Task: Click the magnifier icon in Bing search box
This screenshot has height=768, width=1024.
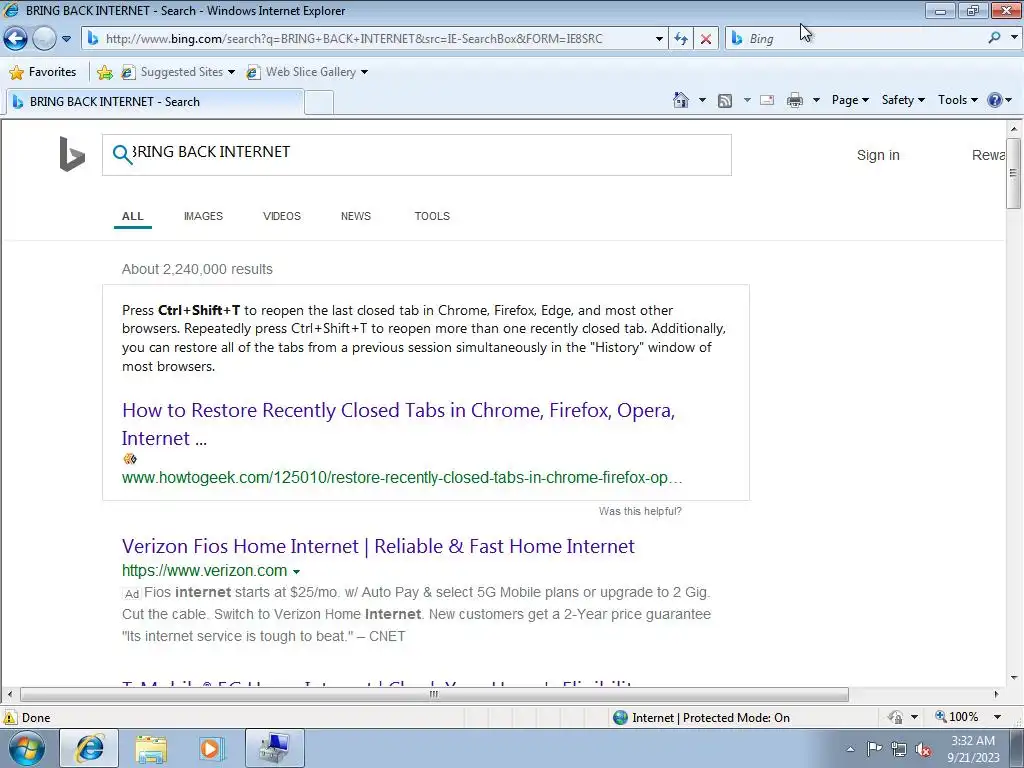Action: pos(122,155)
